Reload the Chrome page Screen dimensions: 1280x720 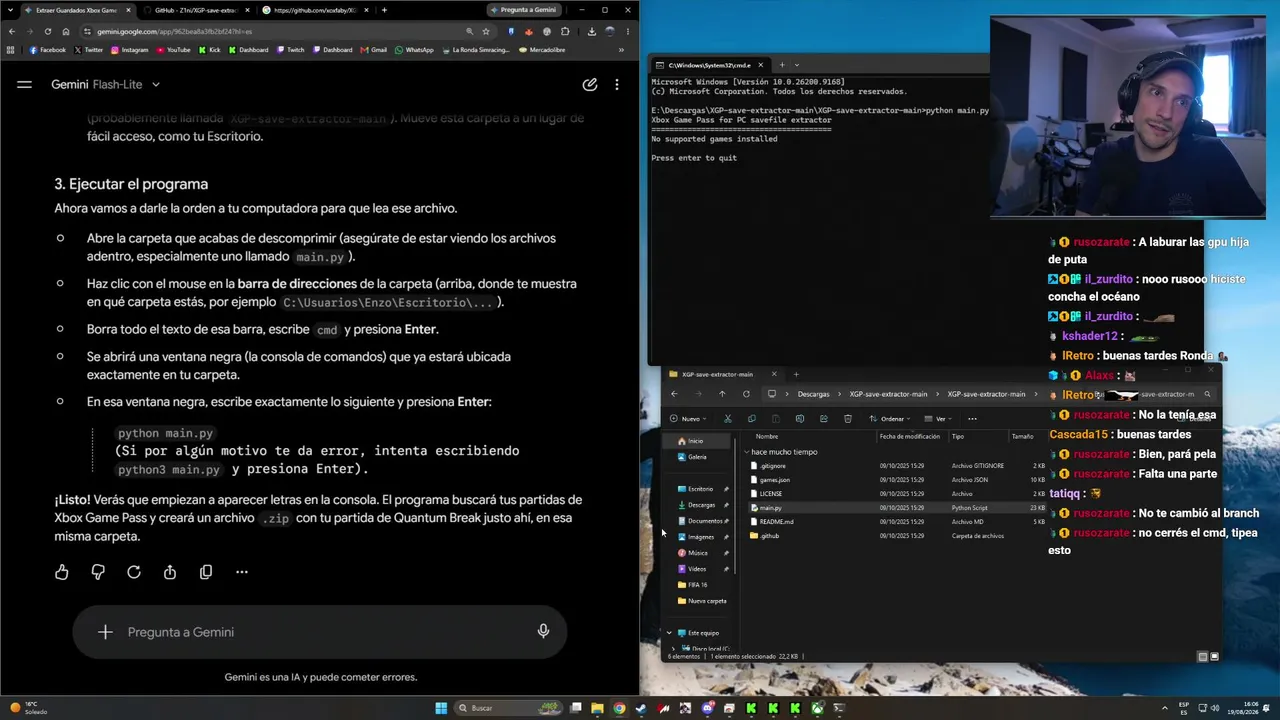pos(47,31)
